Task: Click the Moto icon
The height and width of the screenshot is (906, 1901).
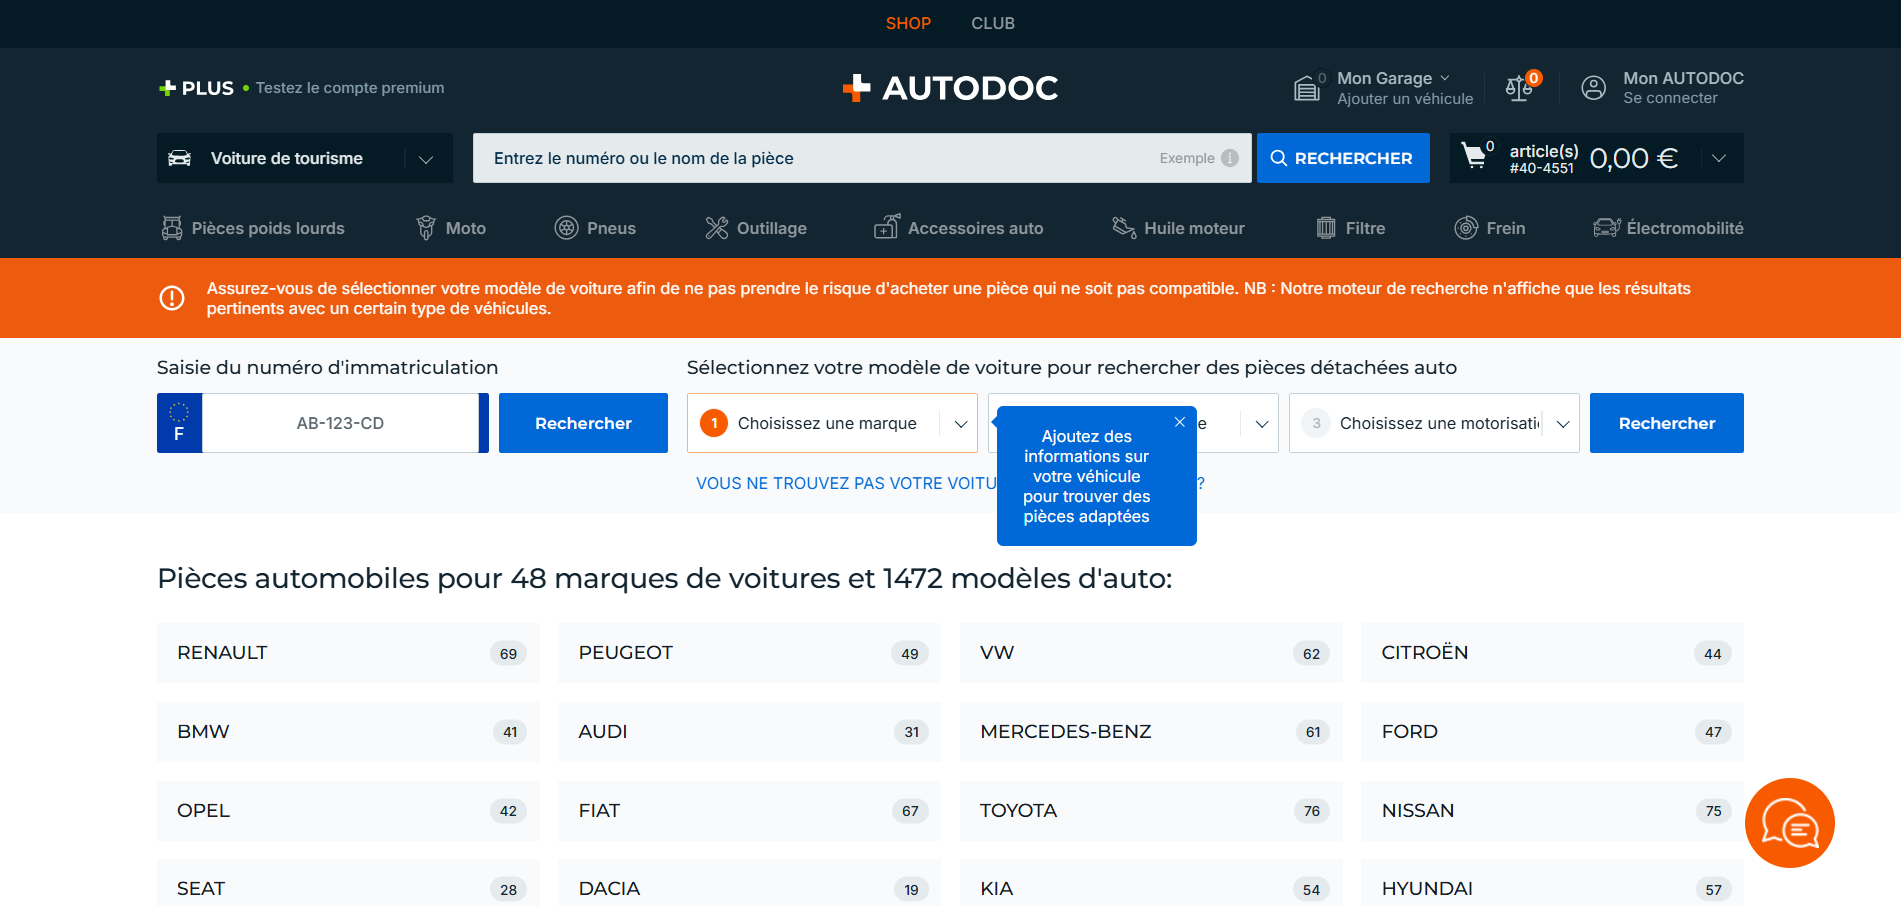Action: [426, 228]
